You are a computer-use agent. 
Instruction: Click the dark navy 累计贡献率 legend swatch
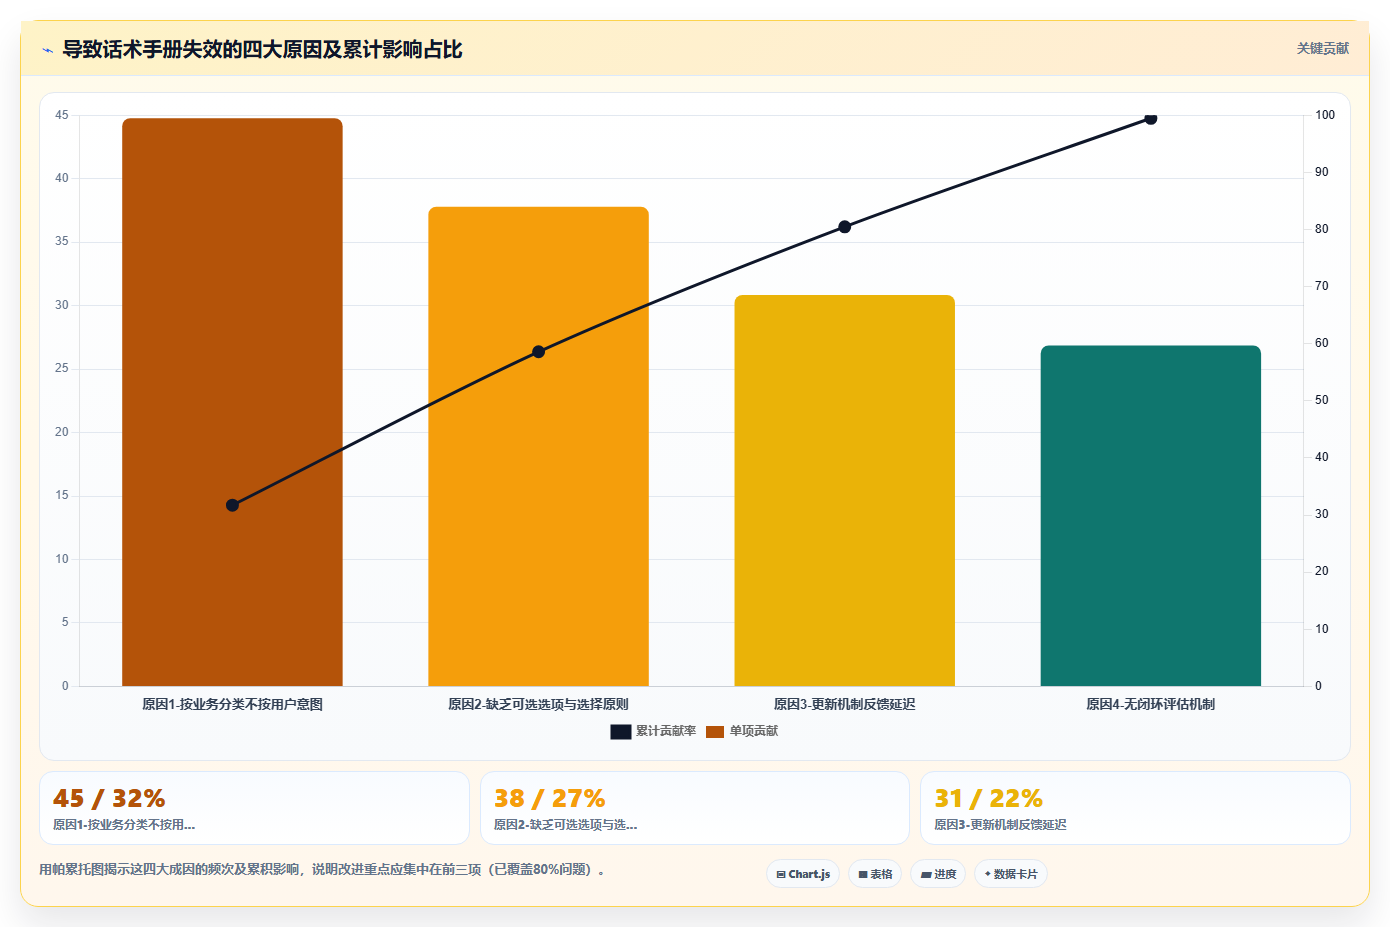[620, 731]
